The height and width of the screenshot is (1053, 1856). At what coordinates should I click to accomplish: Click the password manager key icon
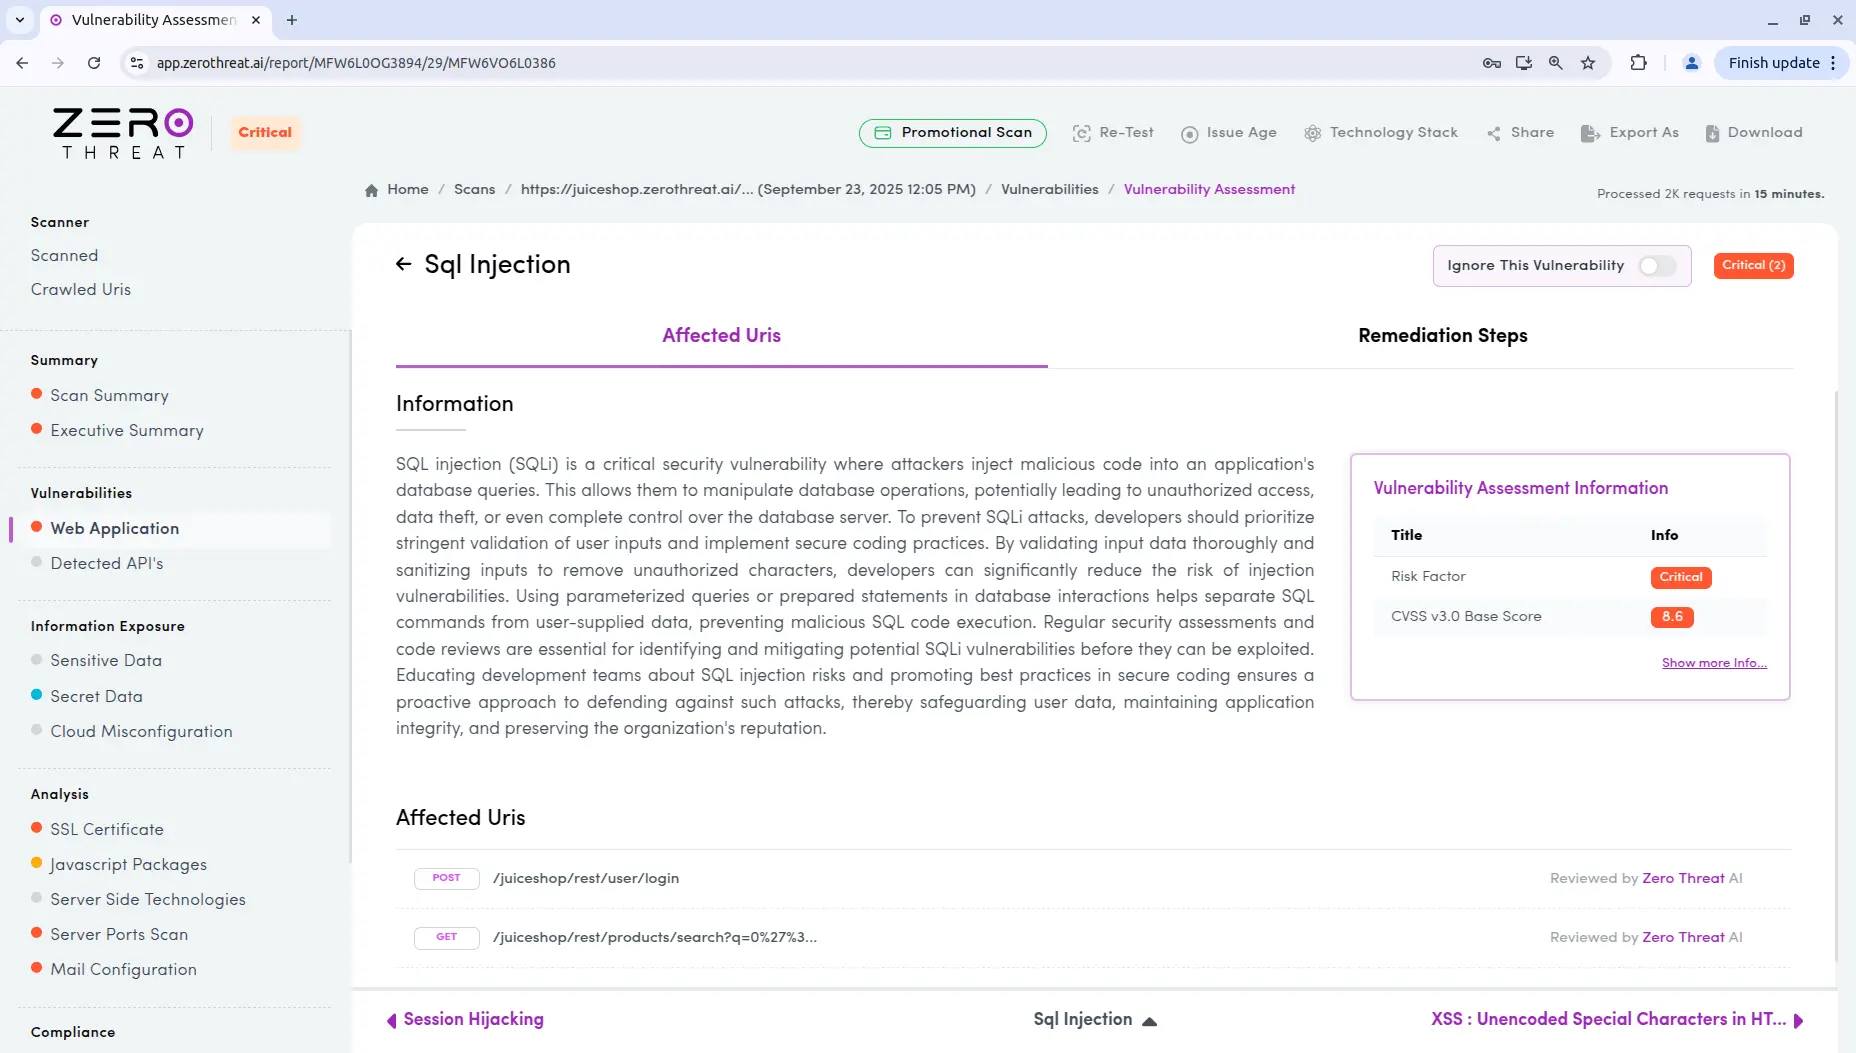tap(1492, 63)
